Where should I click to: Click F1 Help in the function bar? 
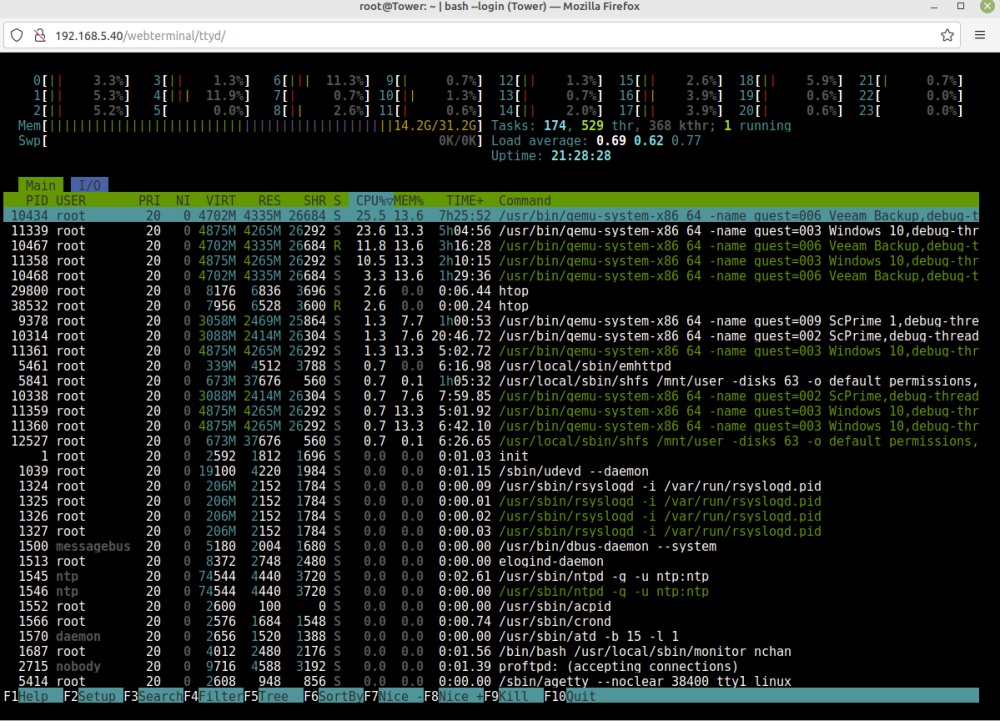pyautogui.click(x=33, y=696)
